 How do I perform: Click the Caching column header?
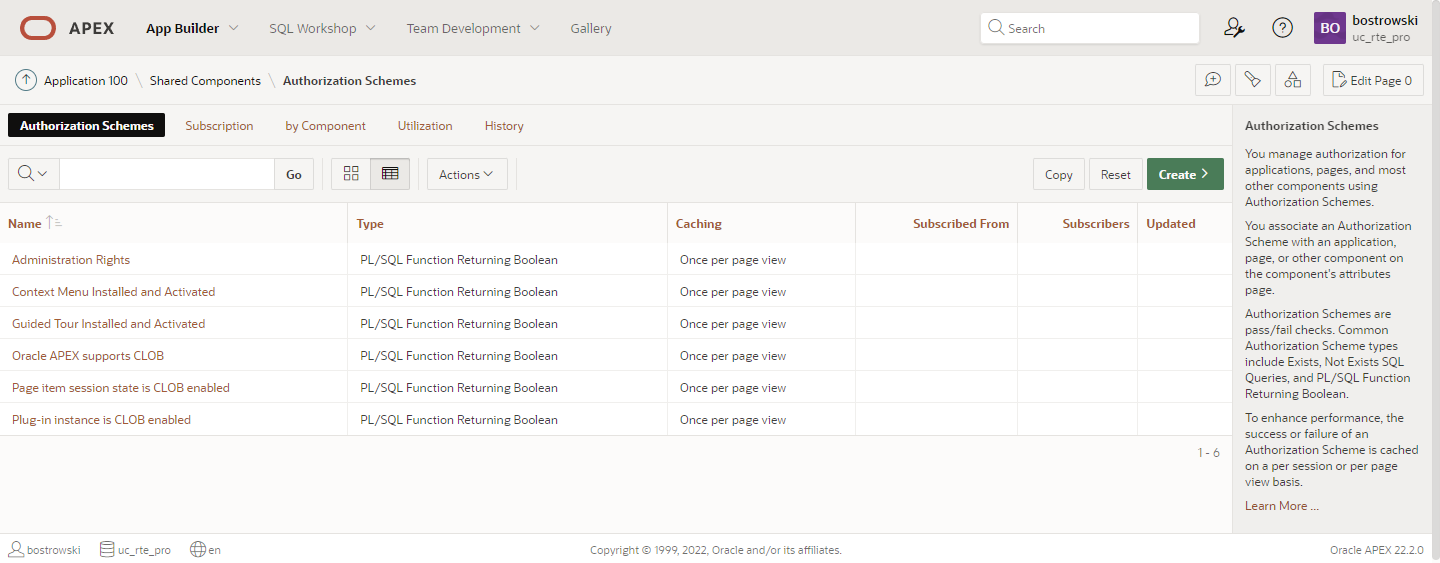[x=699, y=224]
